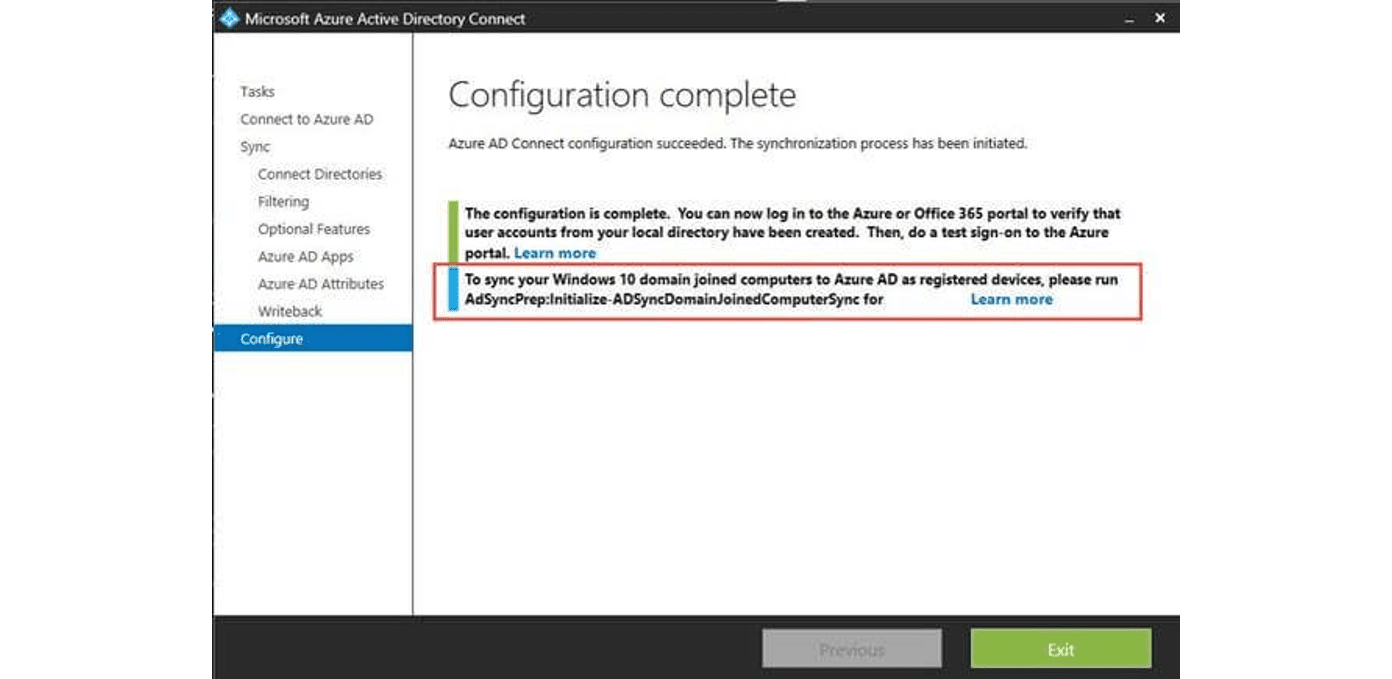Select the Azure AD Attributes step
Screen dimensions: 1392x679
(321, 284)
